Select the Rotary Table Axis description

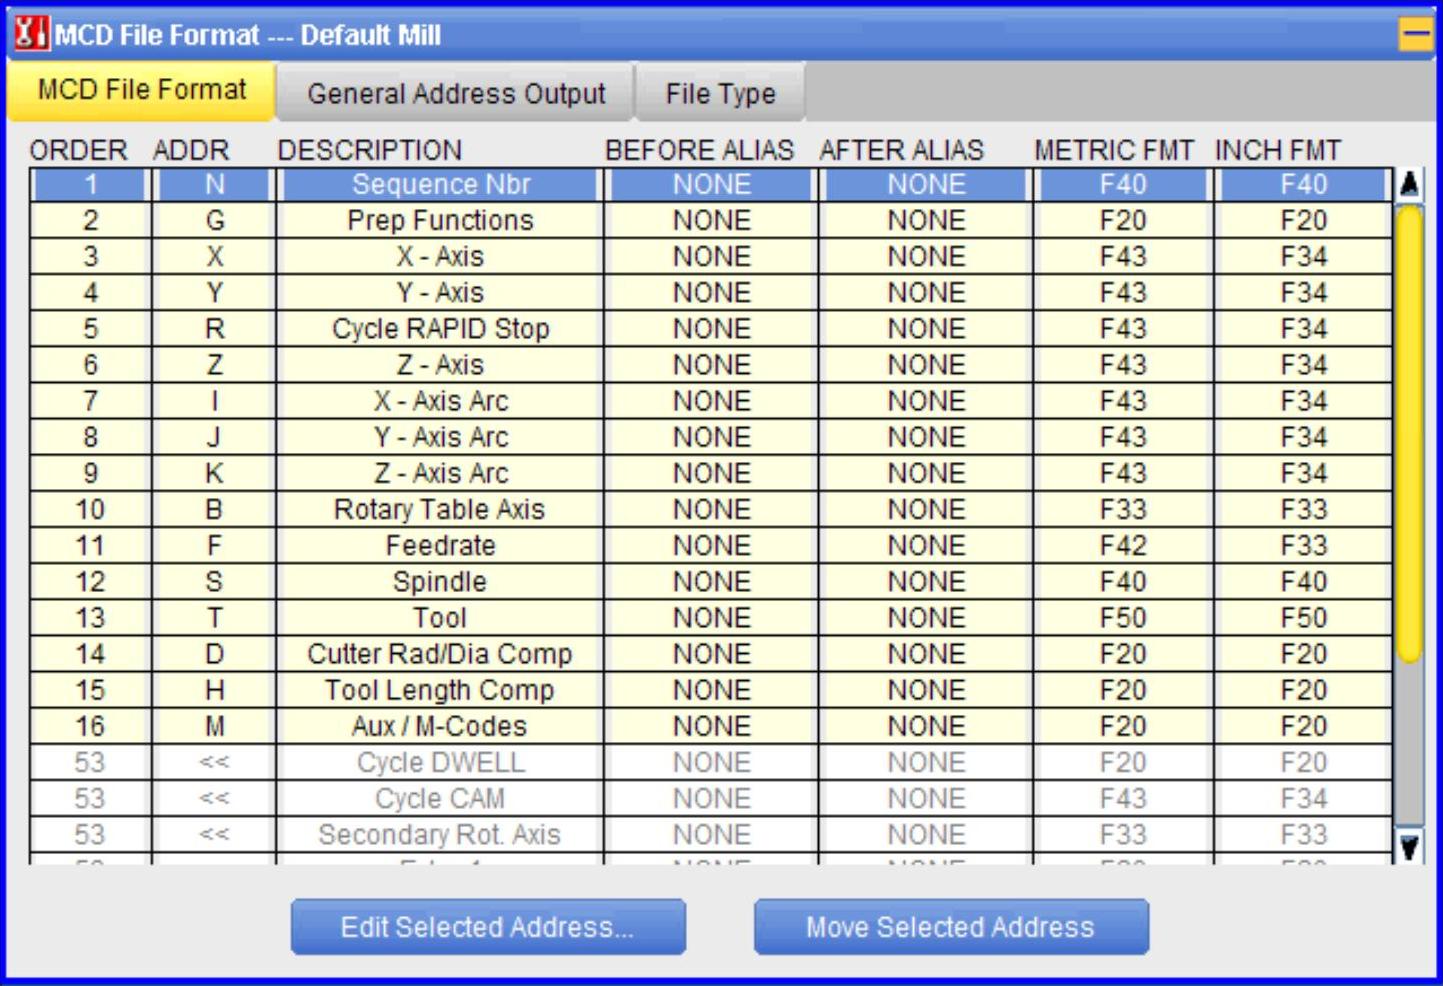point(440,510)
